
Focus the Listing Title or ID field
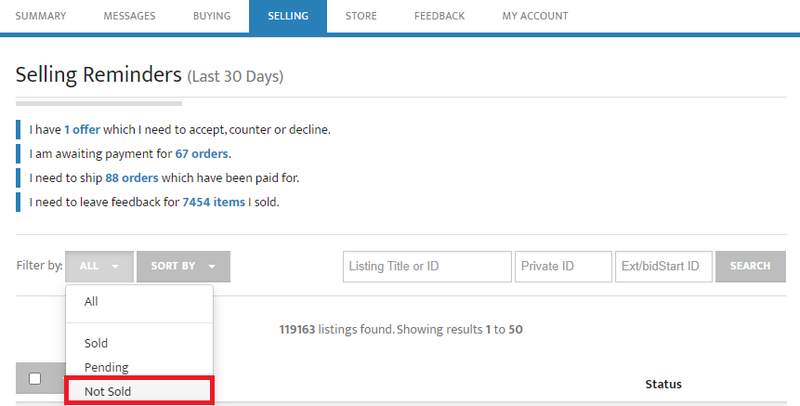(427, 266)
